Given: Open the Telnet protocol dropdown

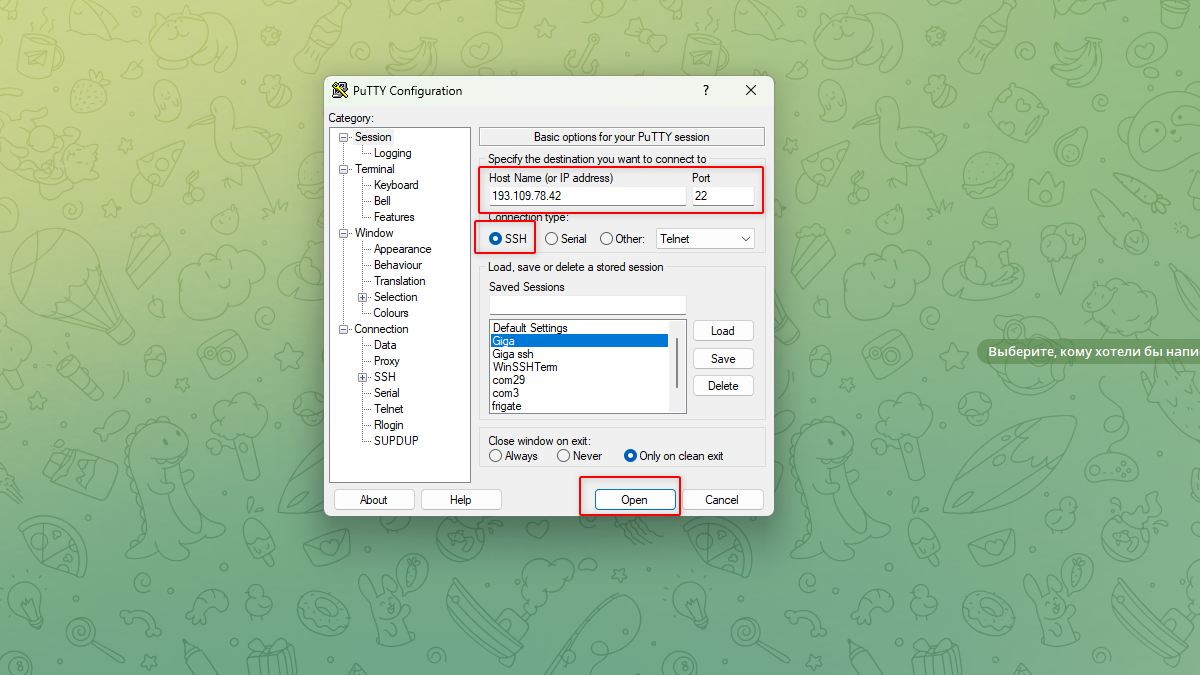Looking at the screenshot, I should pos(705,239).
